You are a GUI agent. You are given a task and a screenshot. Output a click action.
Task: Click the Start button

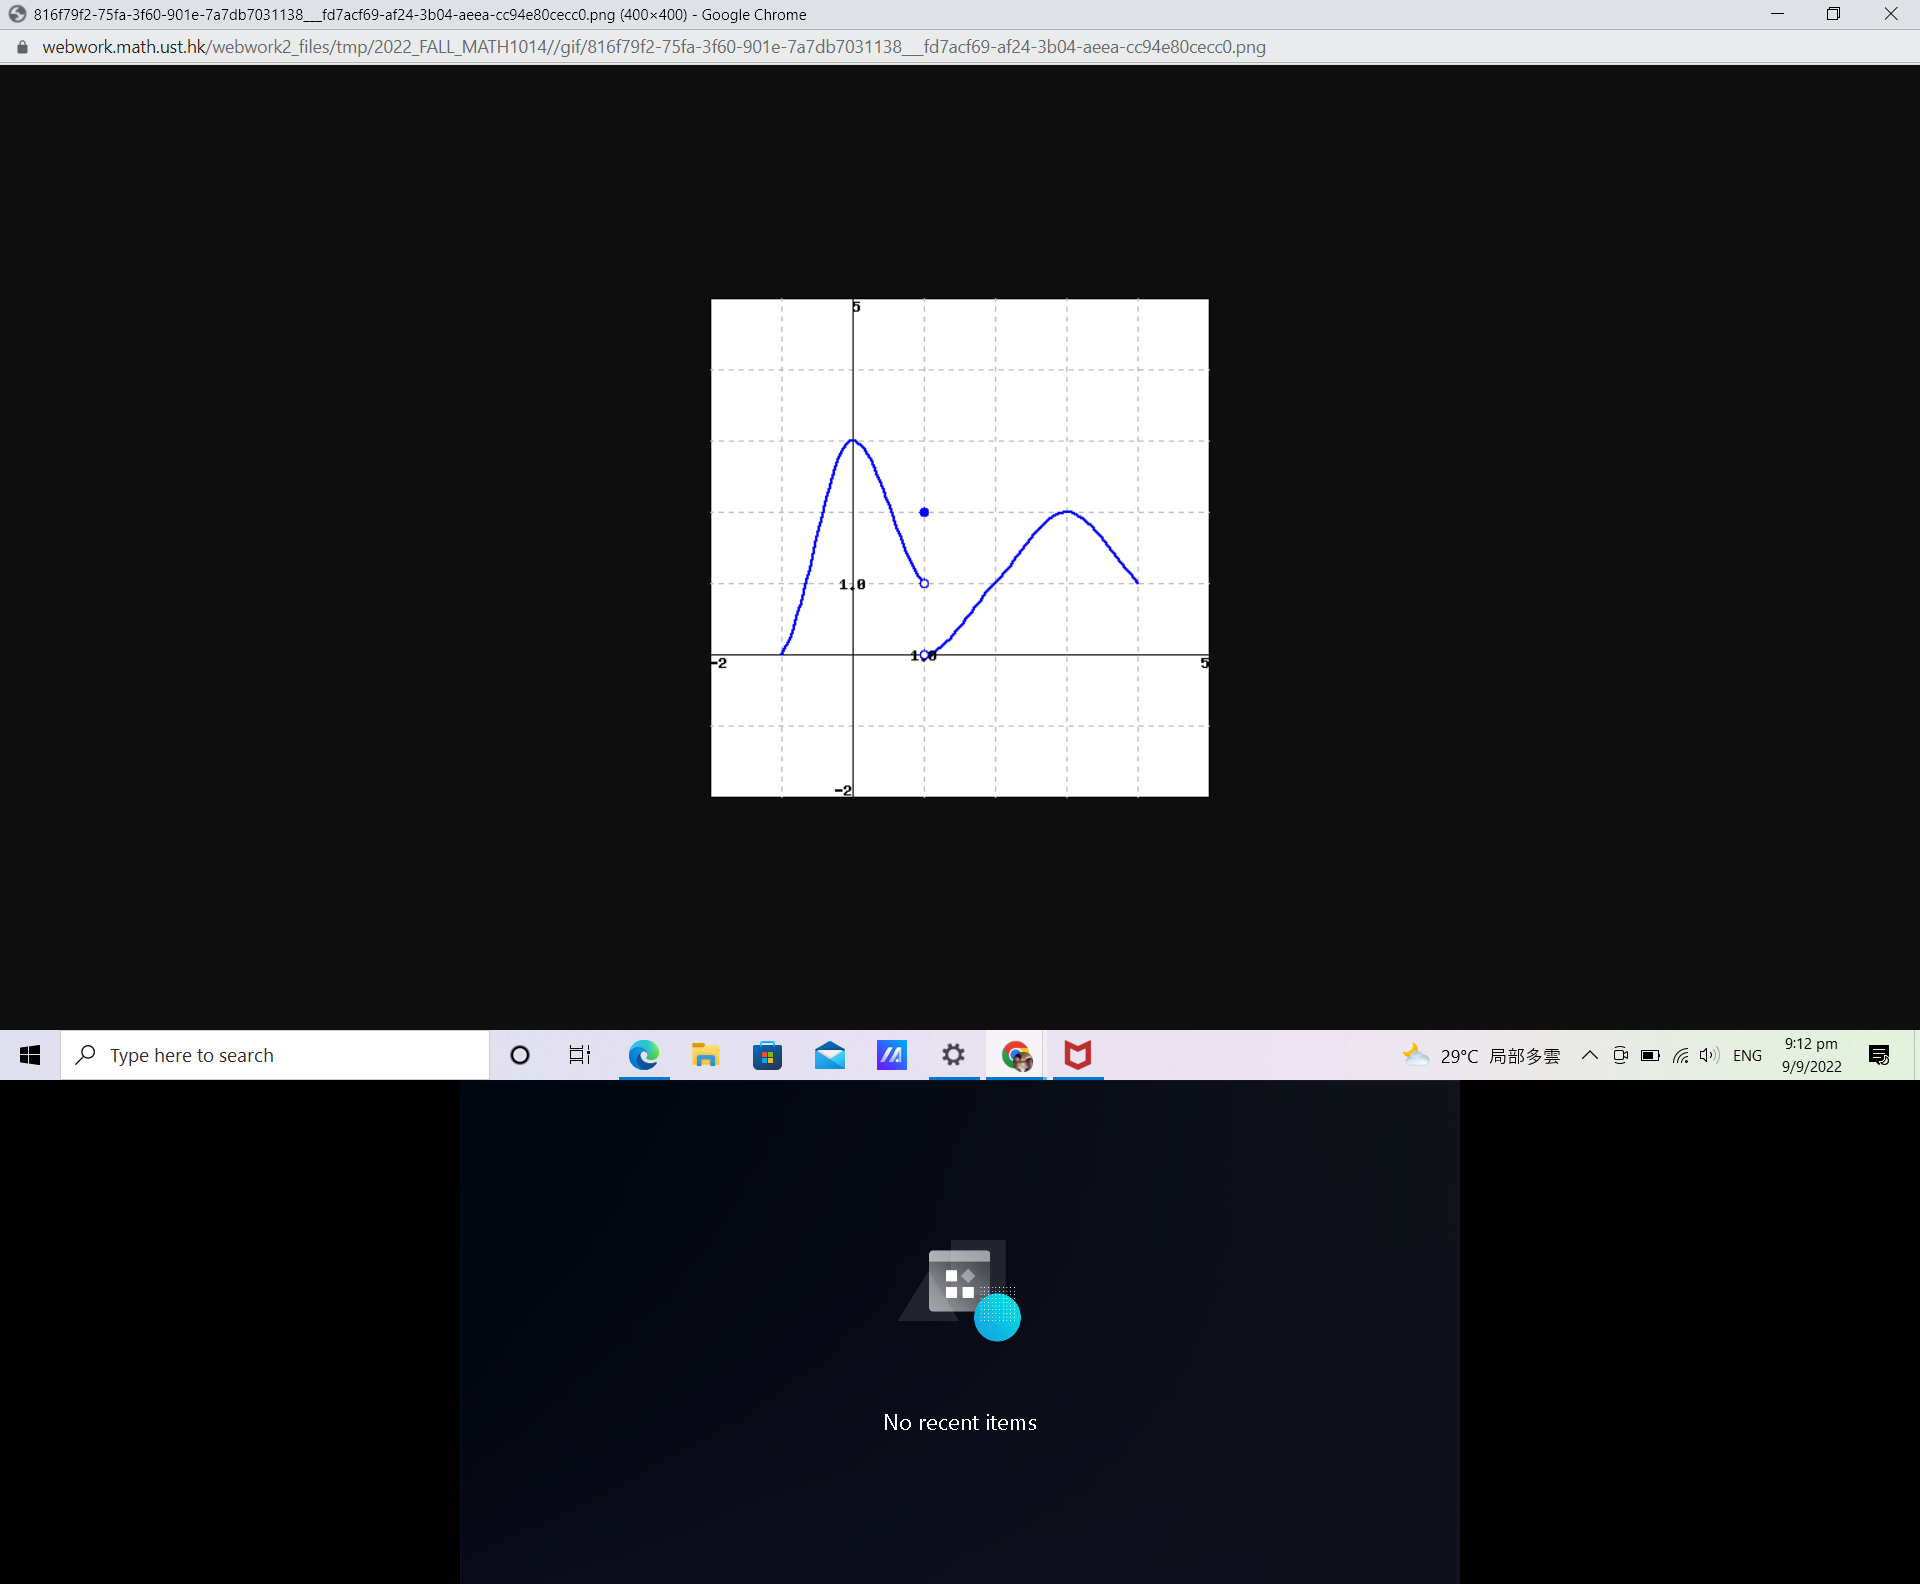click(30, 1055)
